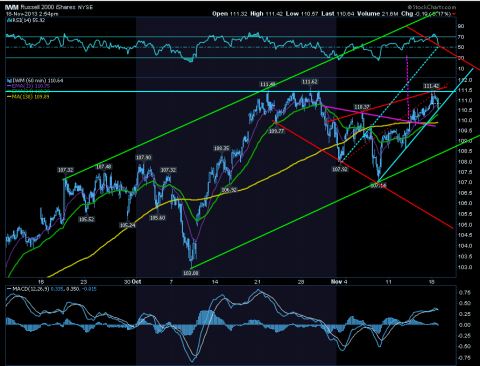The image size is (480, 366).
Task: Click the Nov 4 date axis label
Action: (x=339, y=282)
